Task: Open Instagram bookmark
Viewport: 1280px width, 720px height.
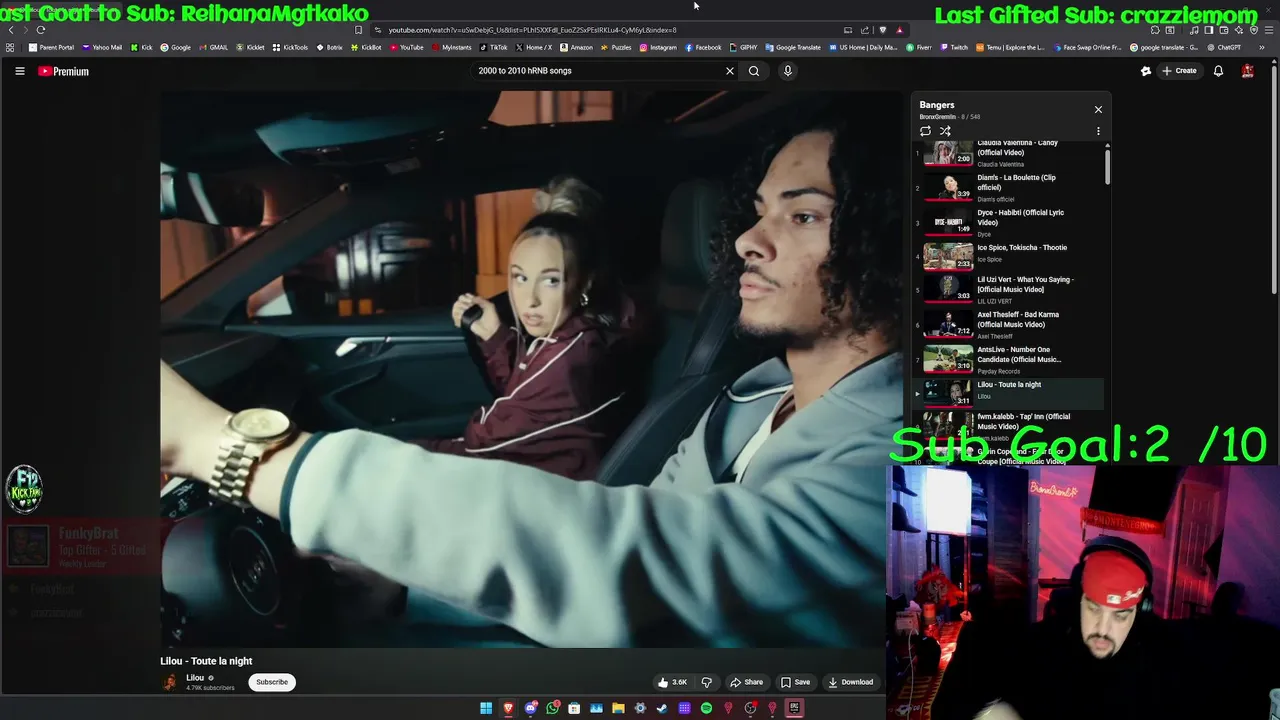Action: tap(658, 47)
